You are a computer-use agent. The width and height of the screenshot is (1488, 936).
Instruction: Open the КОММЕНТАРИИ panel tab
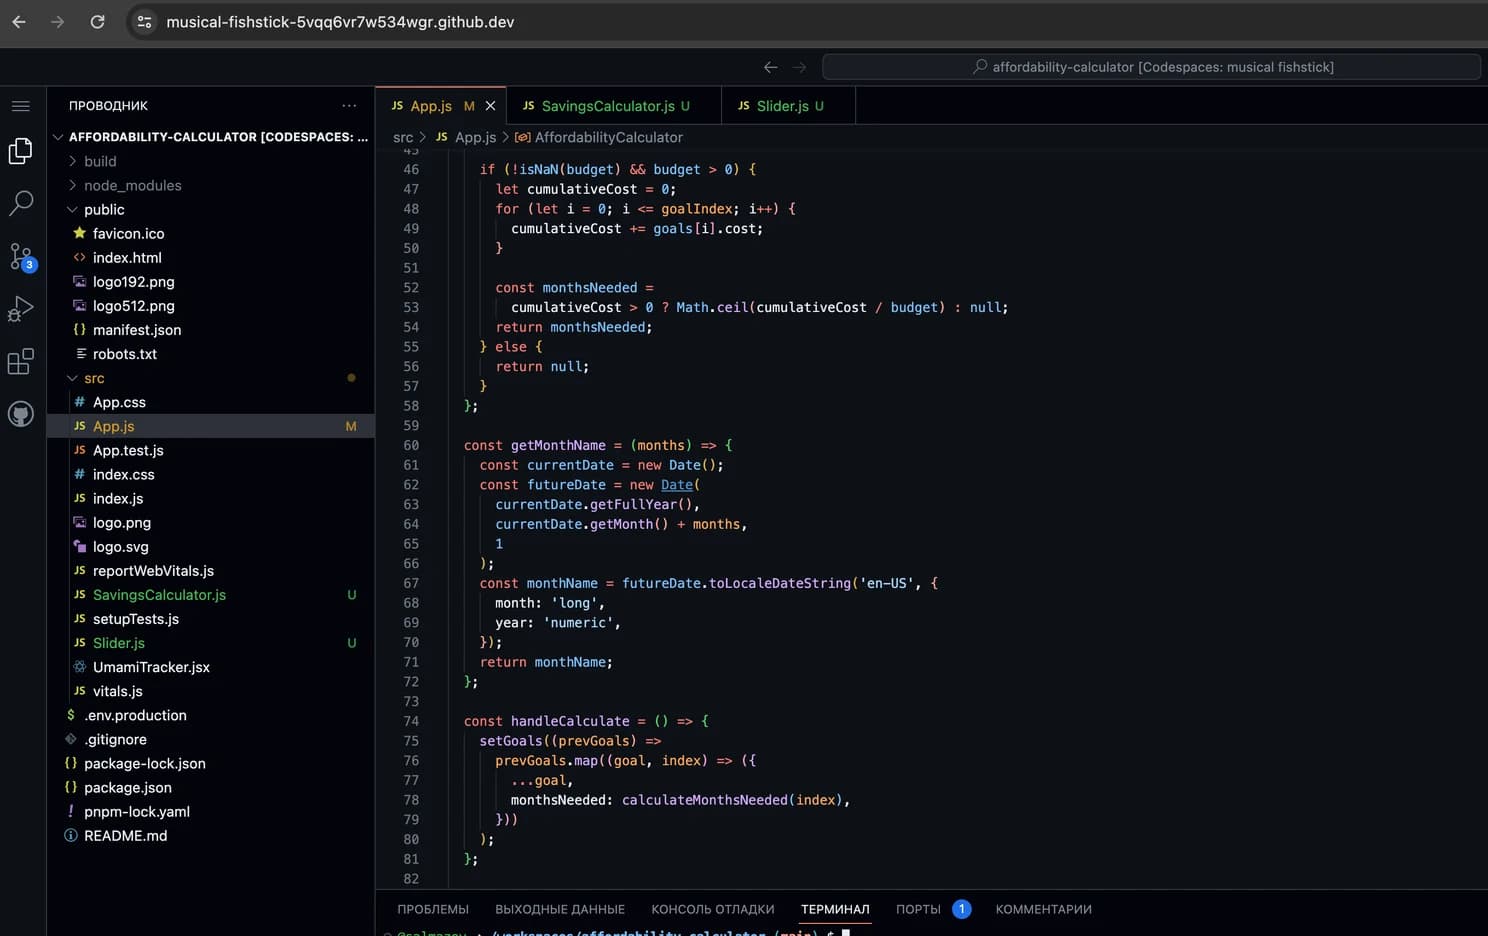(1043, 909)
